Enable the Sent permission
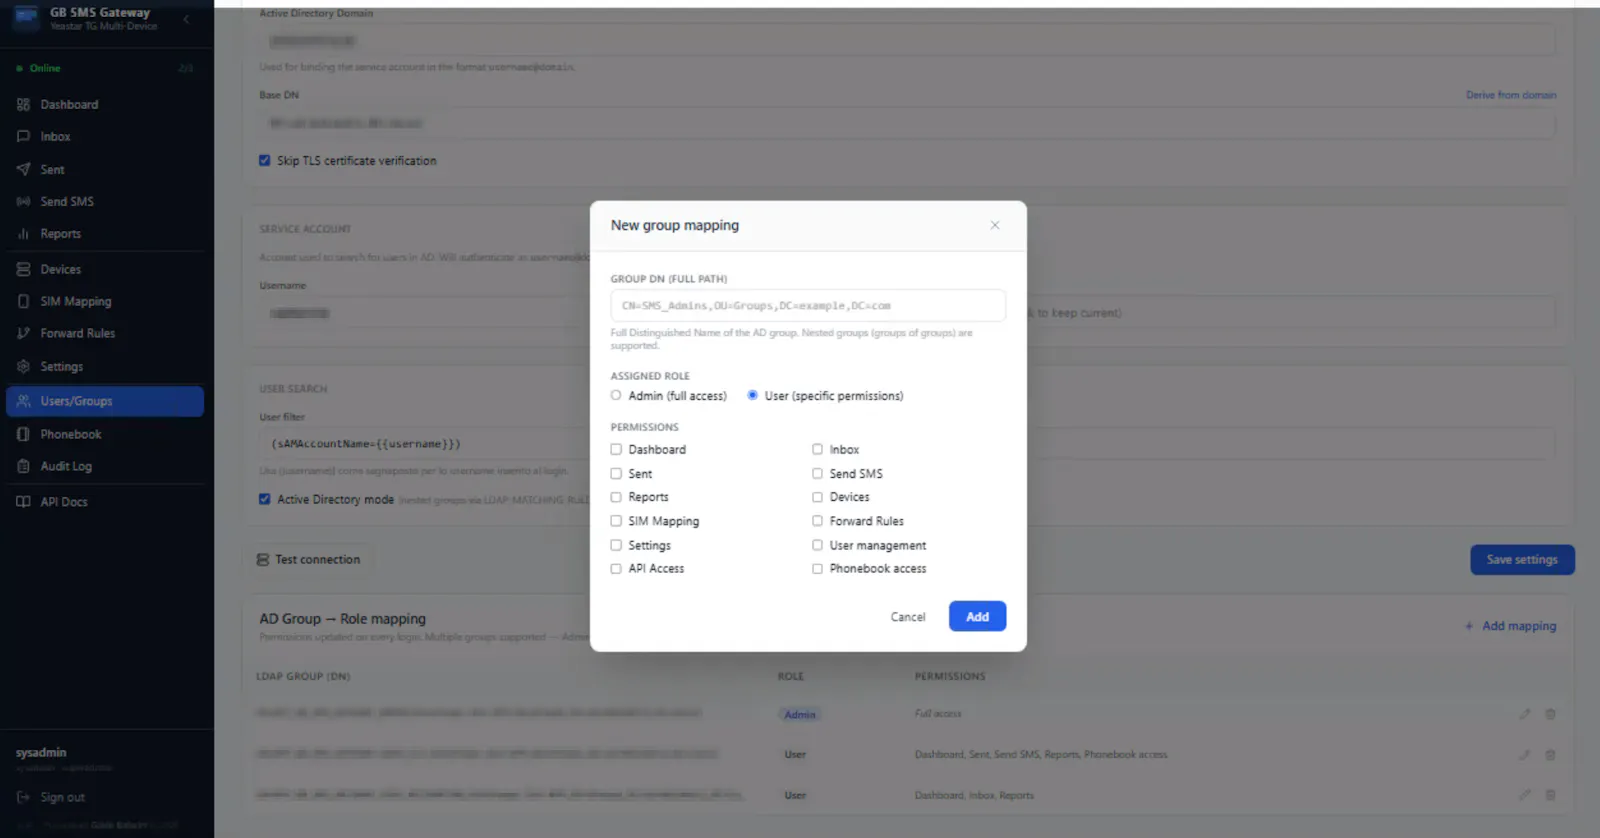The image size is (1600, 838). click(x=616, y=474)
